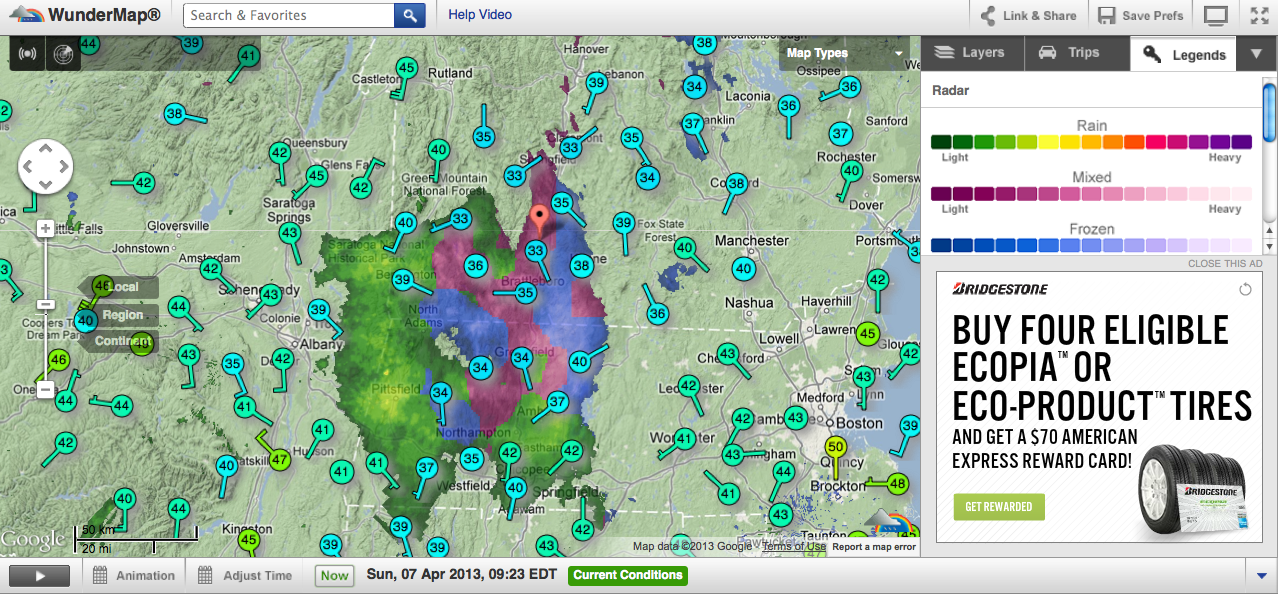
Task: Click the map zoom in plus button
Action: click(x=45, y=228)
